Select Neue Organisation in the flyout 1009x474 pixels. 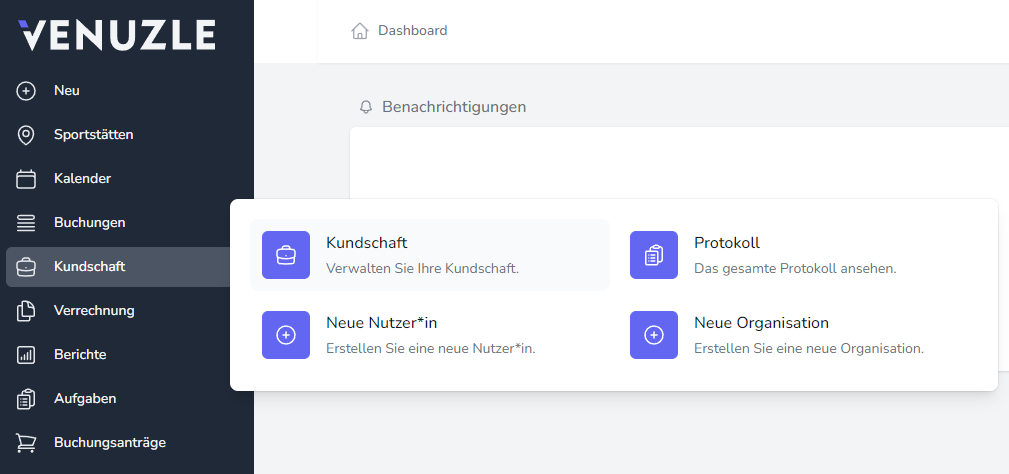tap(761, 323)
